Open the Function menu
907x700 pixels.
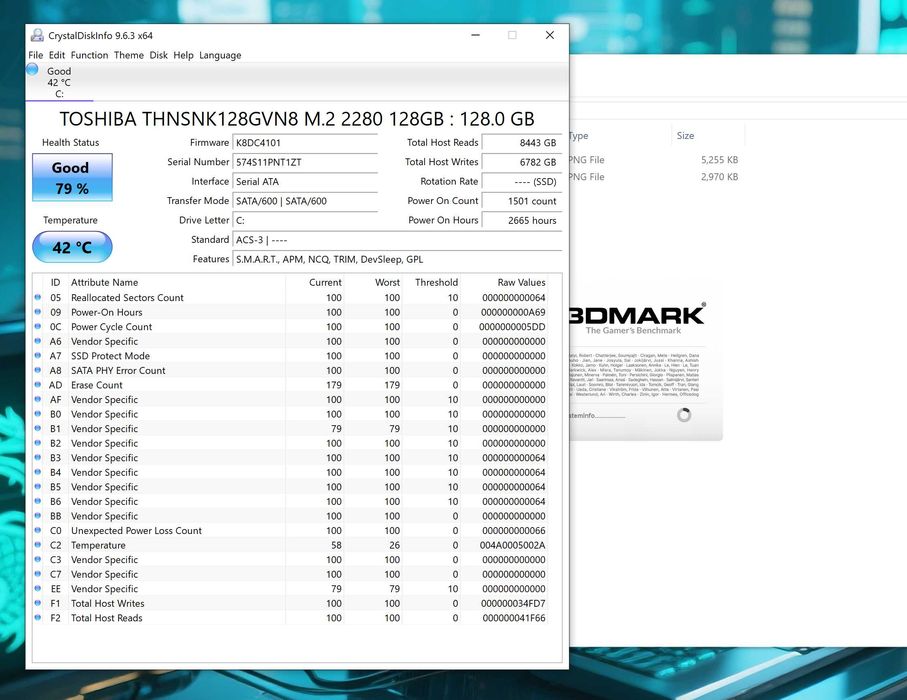(x=89, y=55)
